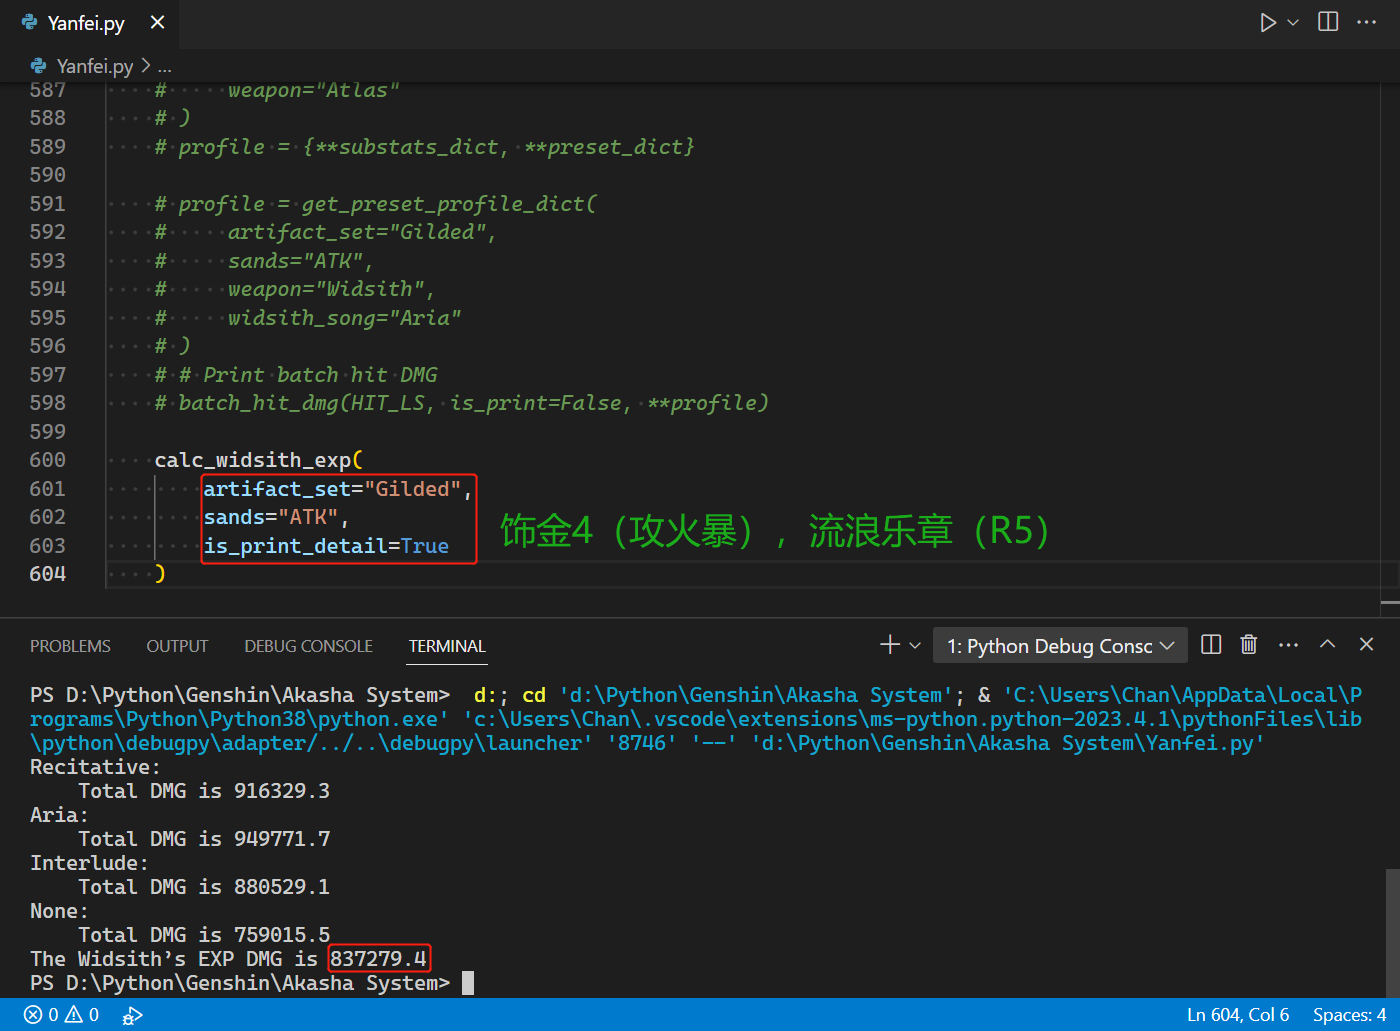Open the editor's More Actions ellipsis menu
This screenshot has height=1031, width=1400.
1367,22
